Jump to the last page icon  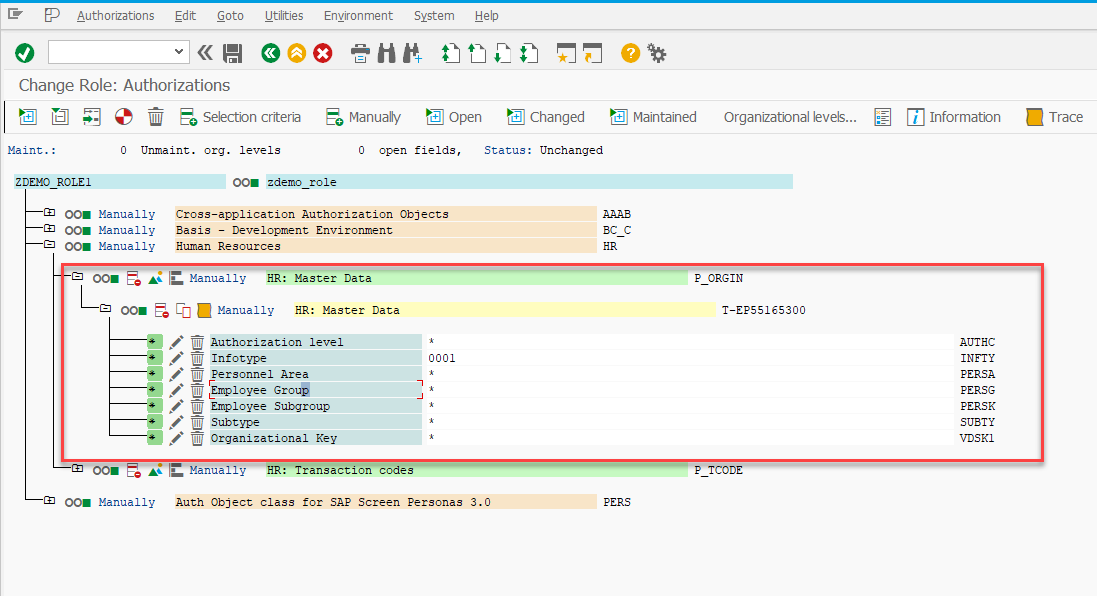coord(529,53)
